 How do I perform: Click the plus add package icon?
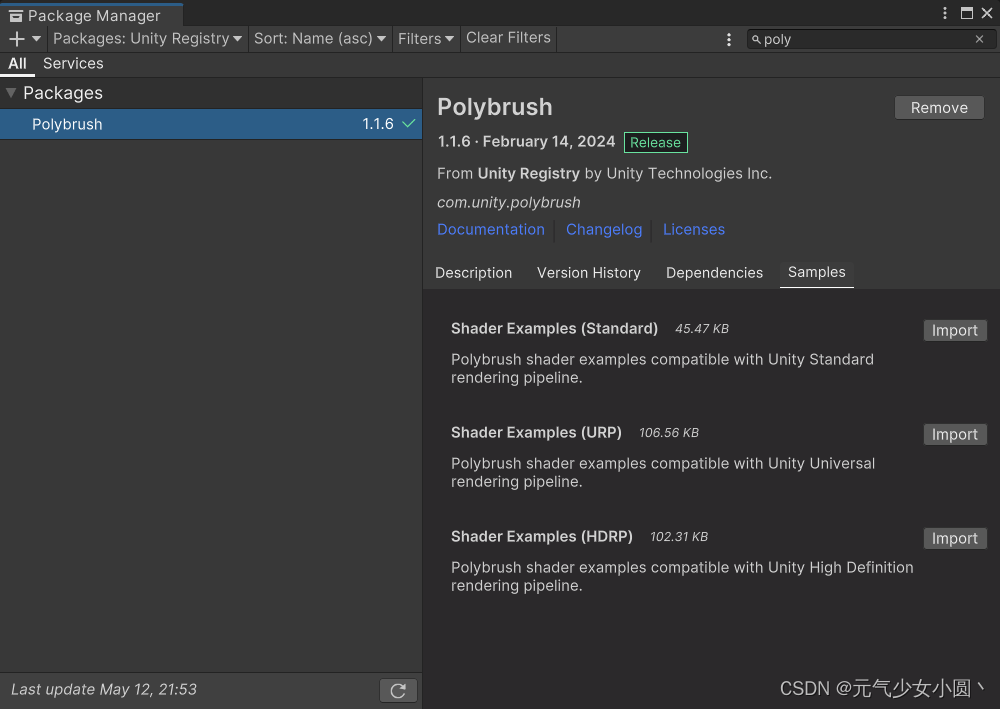click(x=17, y=39)
